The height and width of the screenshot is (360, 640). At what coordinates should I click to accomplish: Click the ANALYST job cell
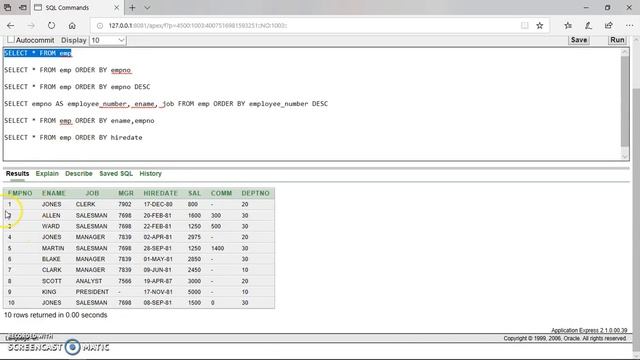(89, 281)
